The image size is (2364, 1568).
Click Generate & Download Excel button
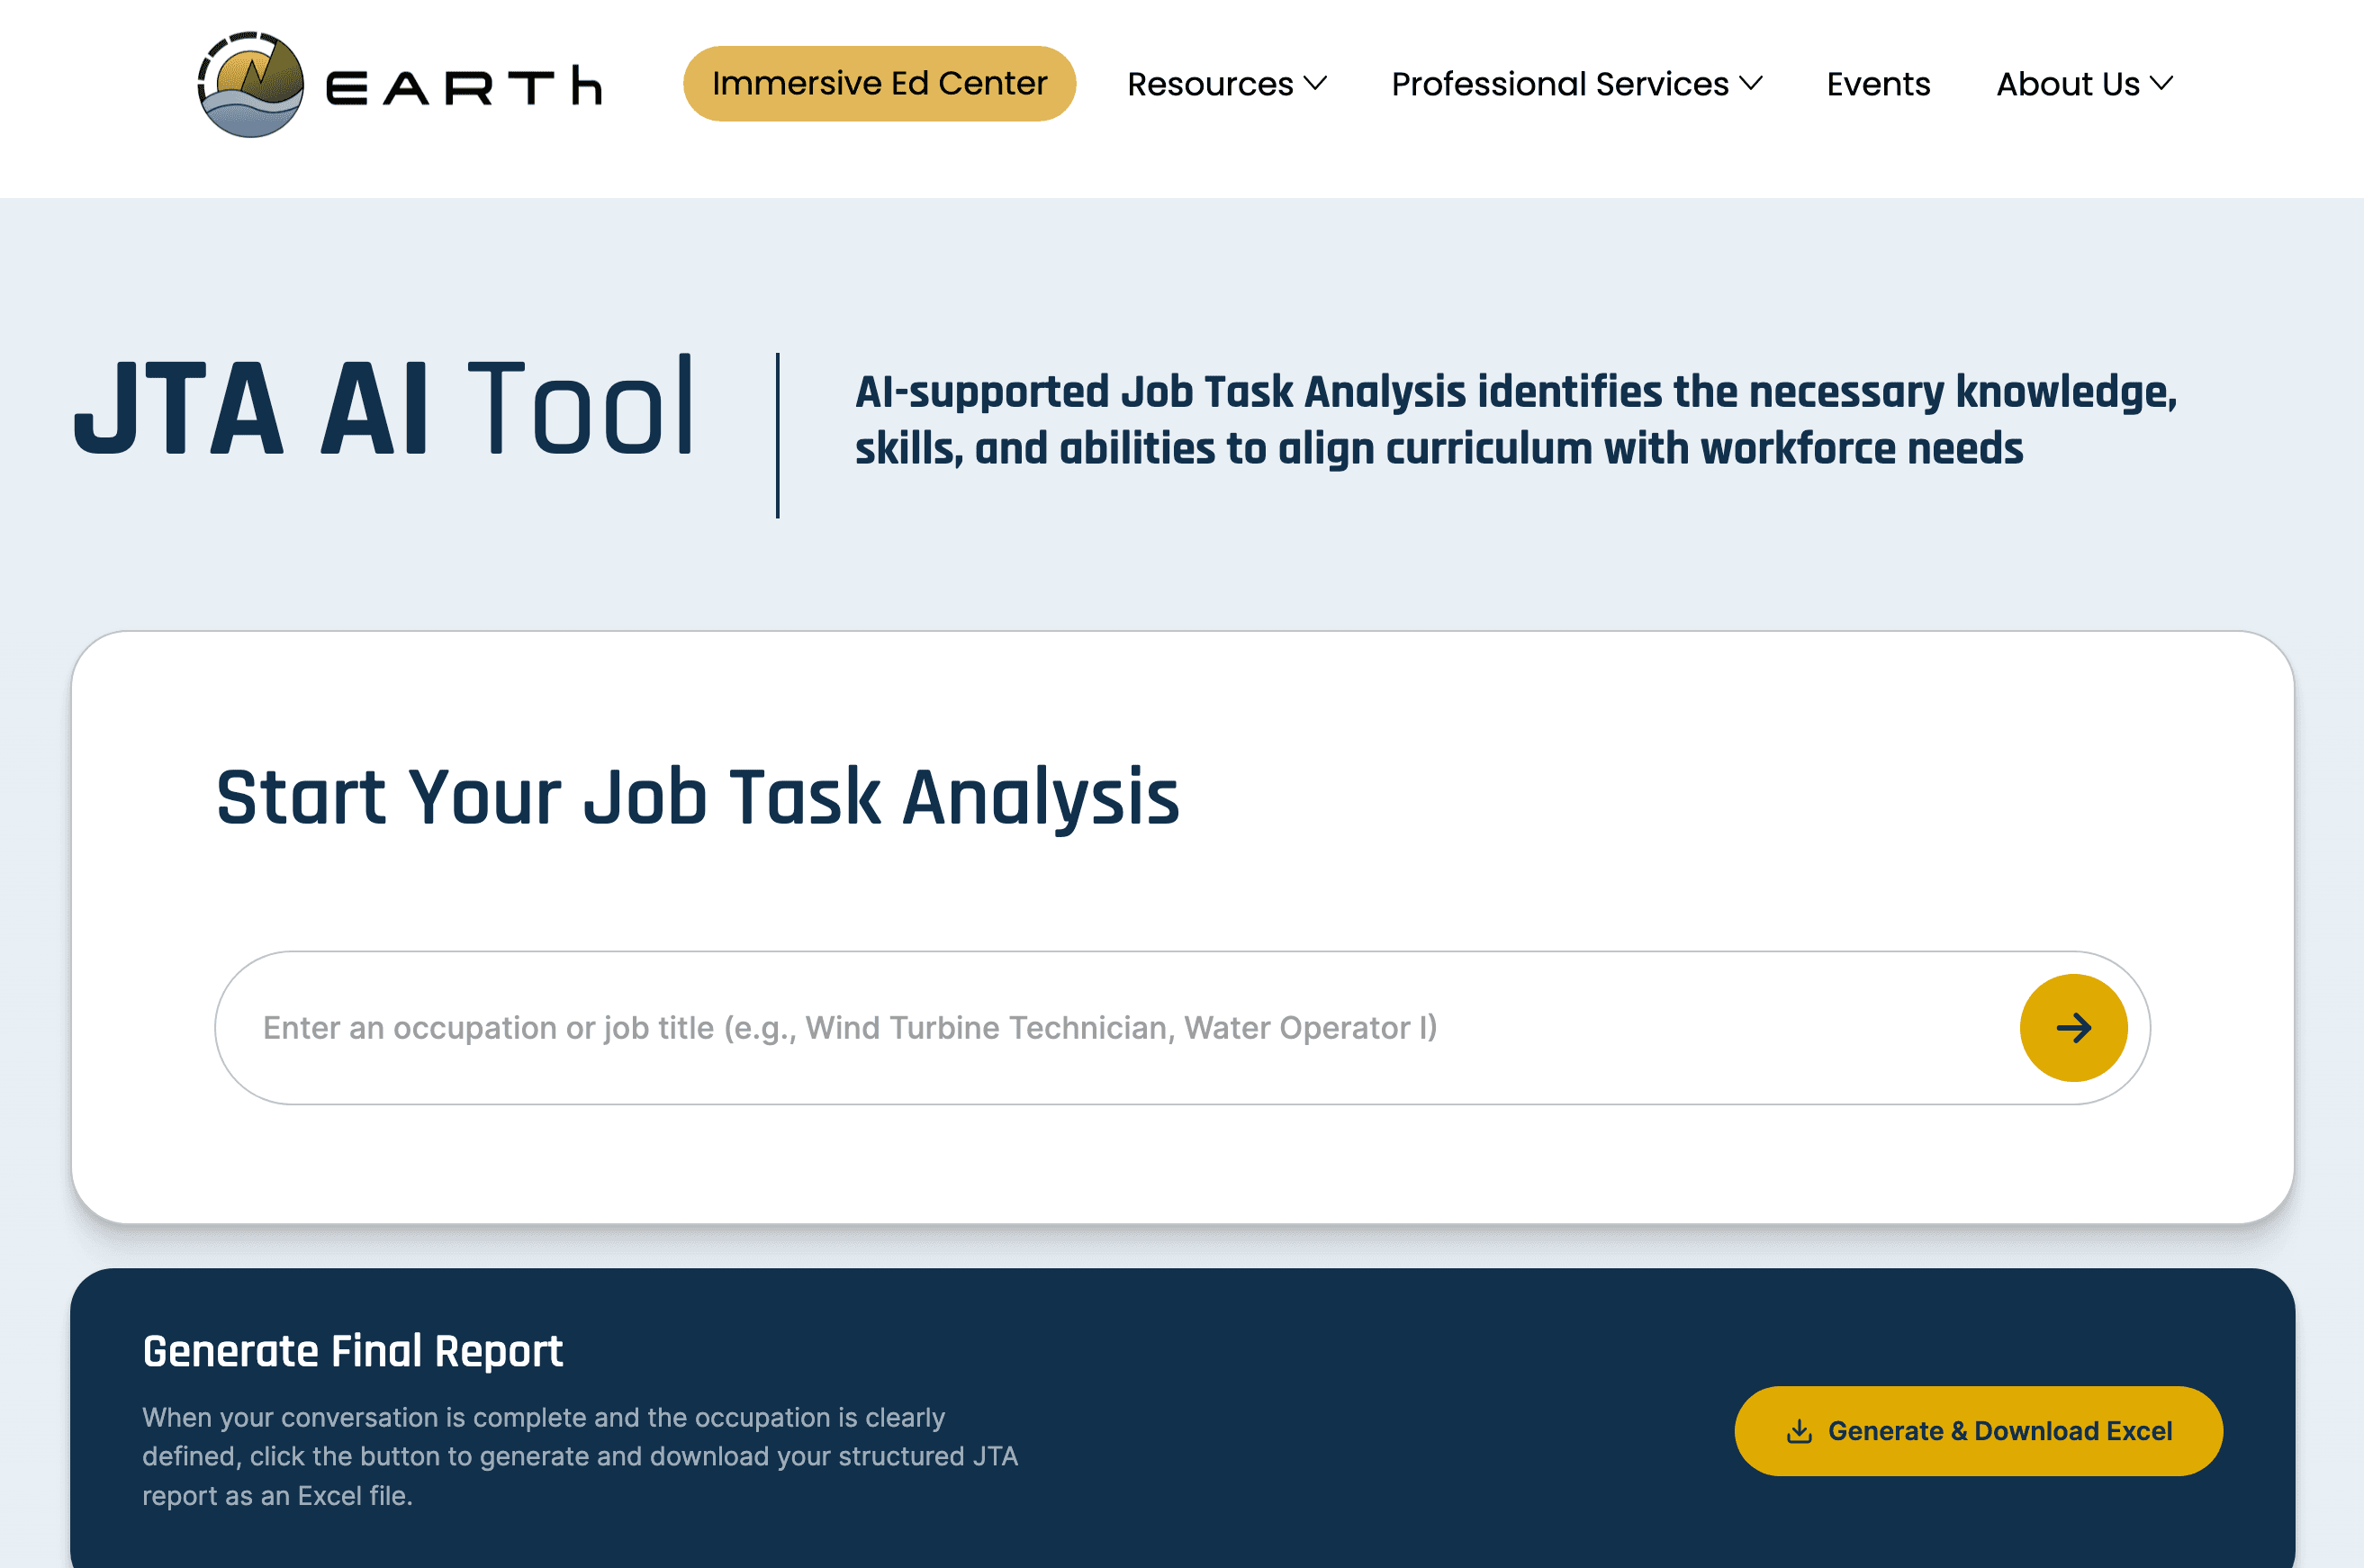pos(1978,1431)
